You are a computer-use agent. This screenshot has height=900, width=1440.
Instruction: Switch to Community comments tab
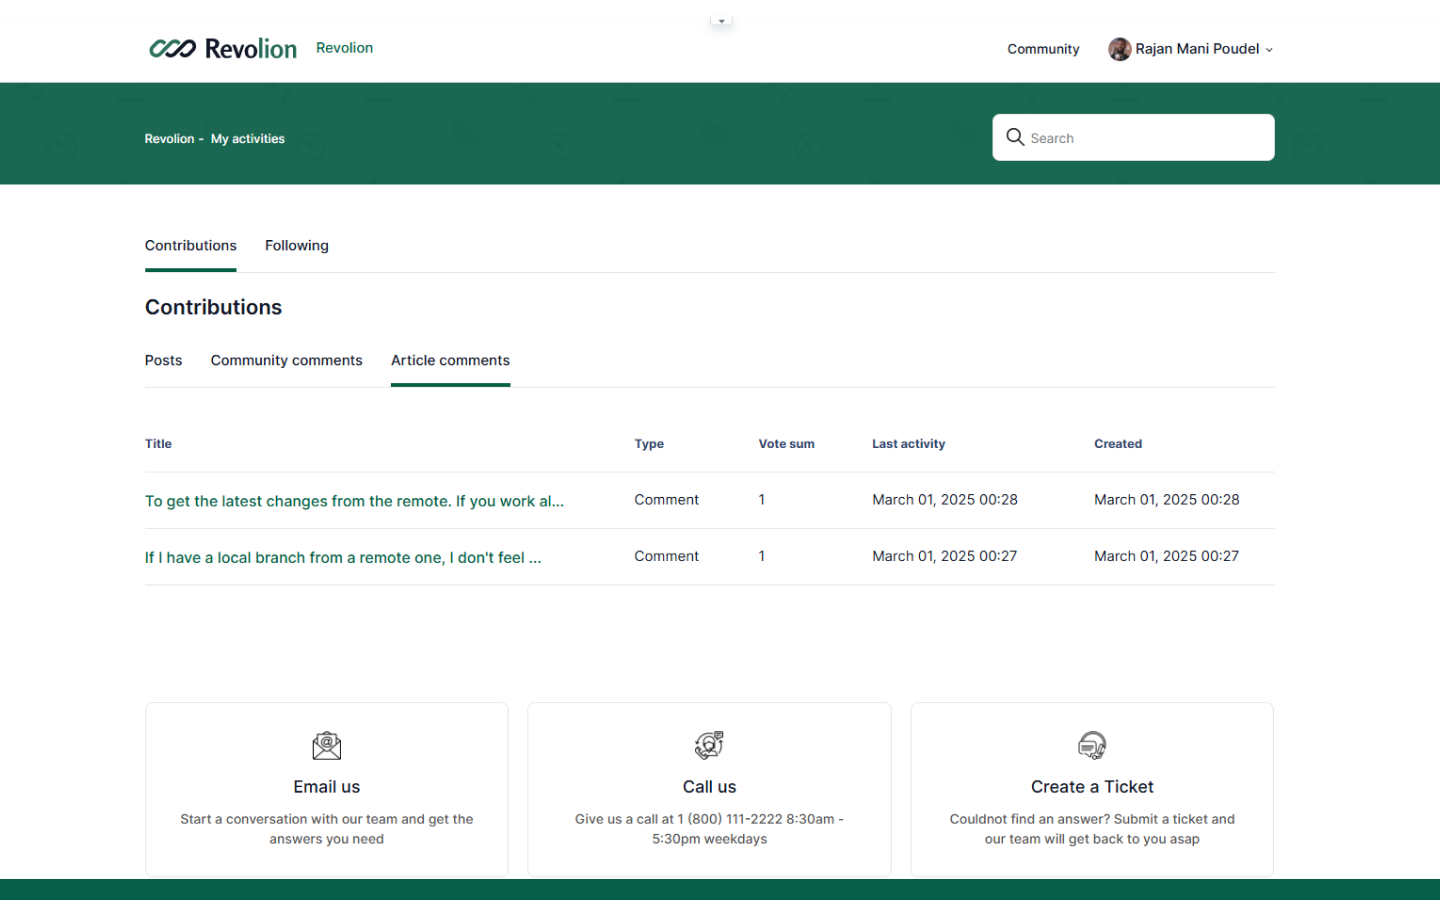[x=286, y=361]
